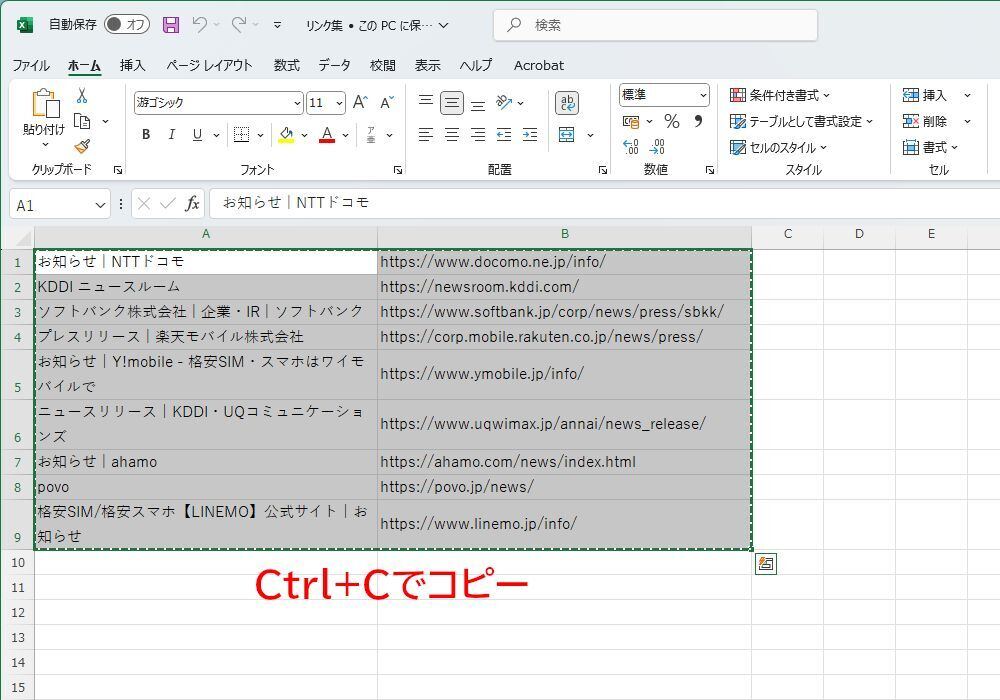Expand the Customize Quick Access Toolbar arrow
Viewport: 1000px width, 700px height.
tap(277, 26)
